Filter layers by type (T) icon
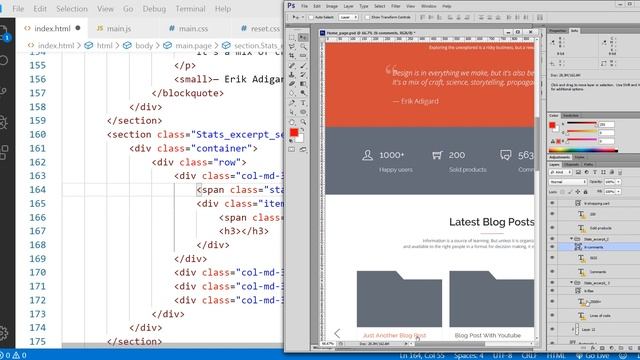The width and height of the screenshot is (640, 360). [595, 172]
